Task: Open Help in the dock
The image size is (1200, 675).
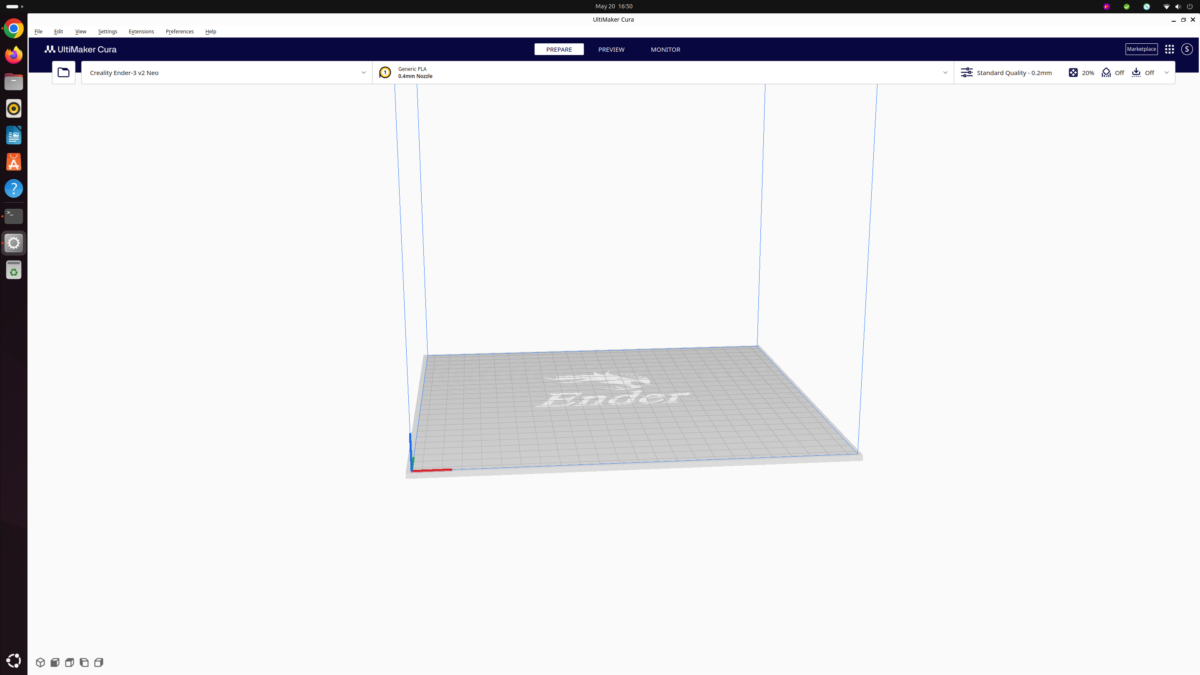Action: (x=14, y=188)
